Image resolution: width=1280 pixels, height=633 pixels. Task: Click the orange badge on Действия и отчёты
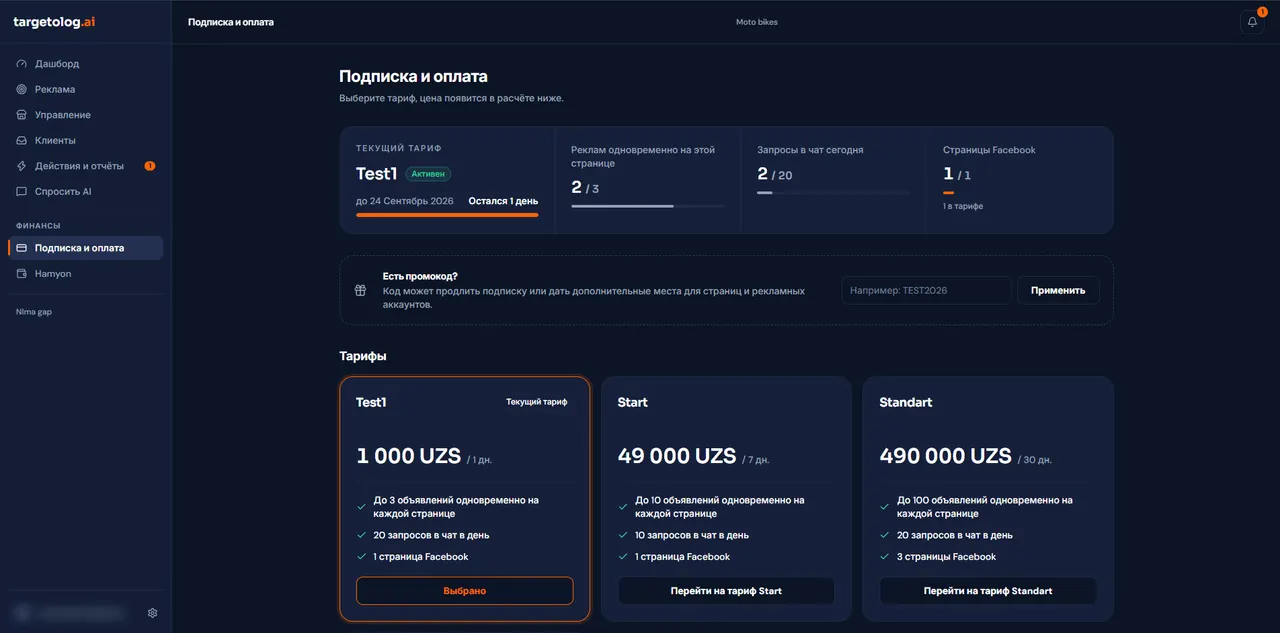coord(150,166)
